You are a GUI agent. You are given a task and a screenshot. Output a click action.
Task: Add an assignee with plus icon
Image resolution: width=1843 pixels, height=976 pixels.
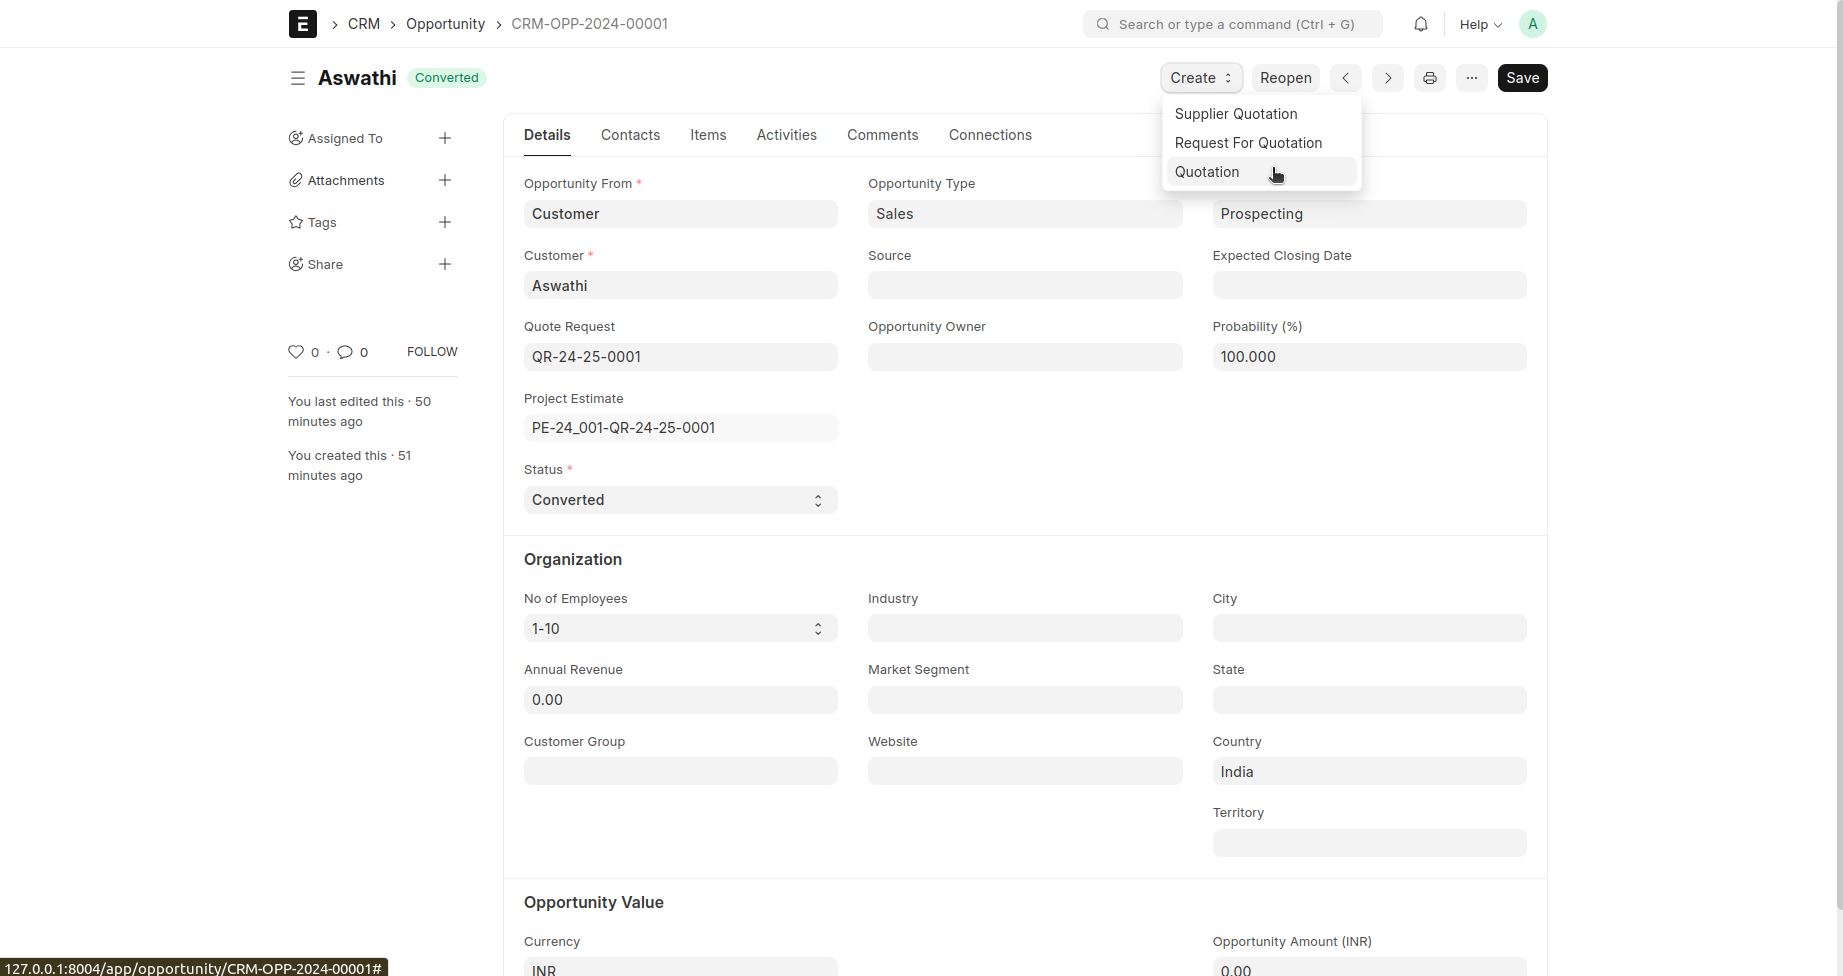tap(445, 138)
